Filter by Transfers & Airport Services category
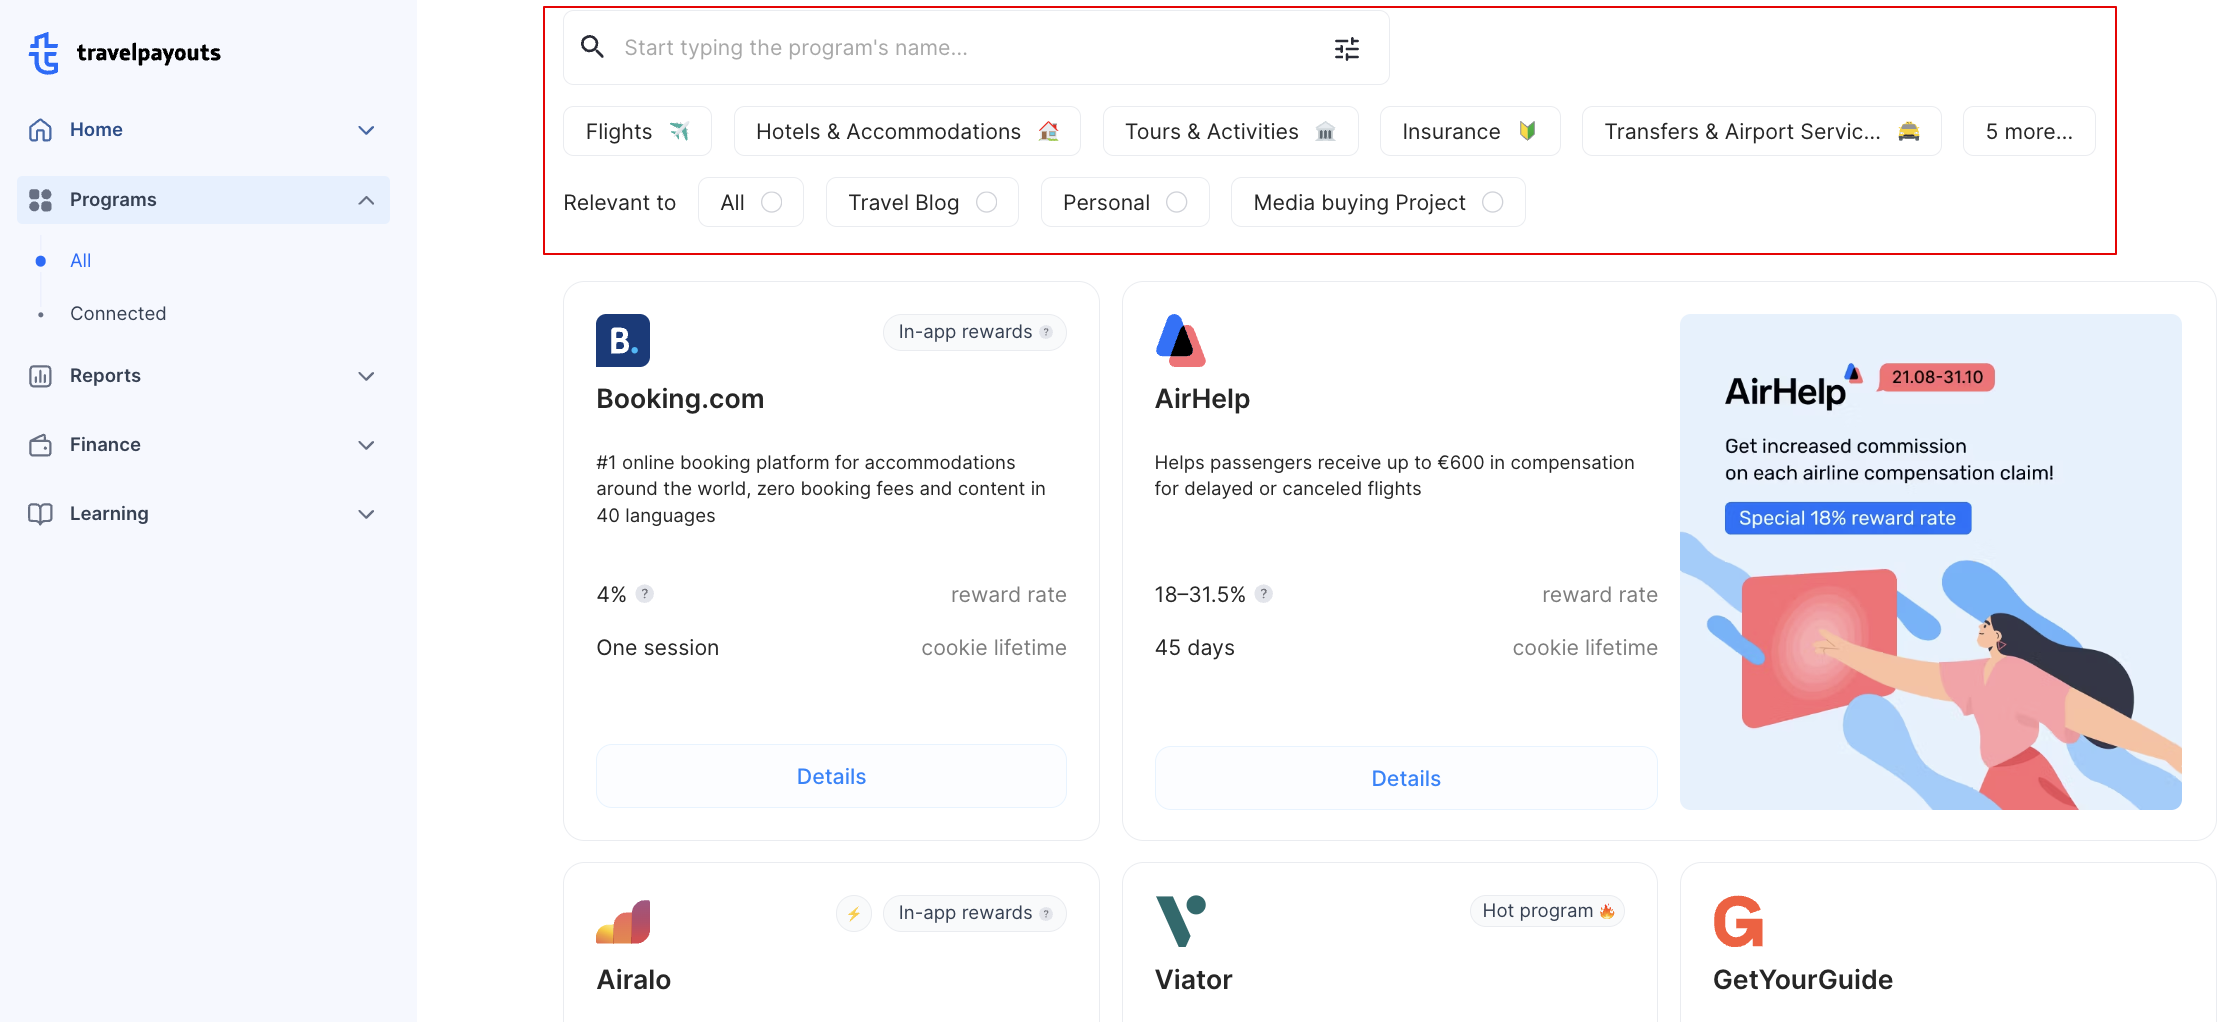 pyautogui.click(x=1761, y=131)
